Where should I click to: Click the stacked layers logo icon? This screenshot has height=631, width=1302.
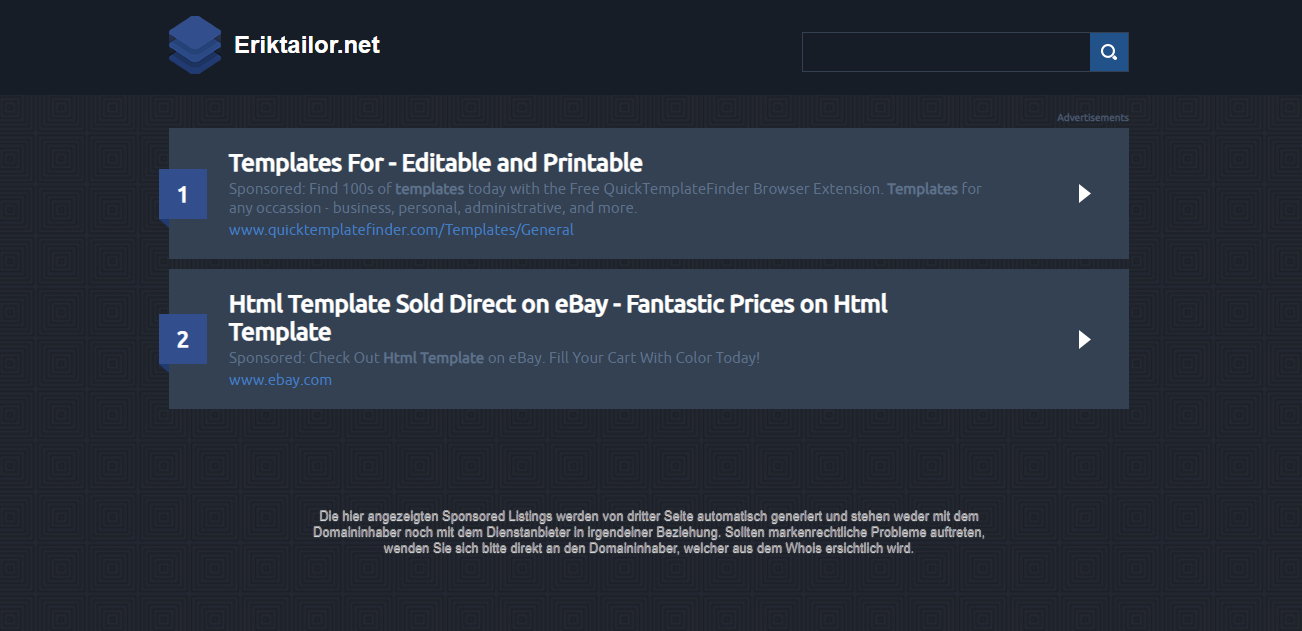point(195,45)
